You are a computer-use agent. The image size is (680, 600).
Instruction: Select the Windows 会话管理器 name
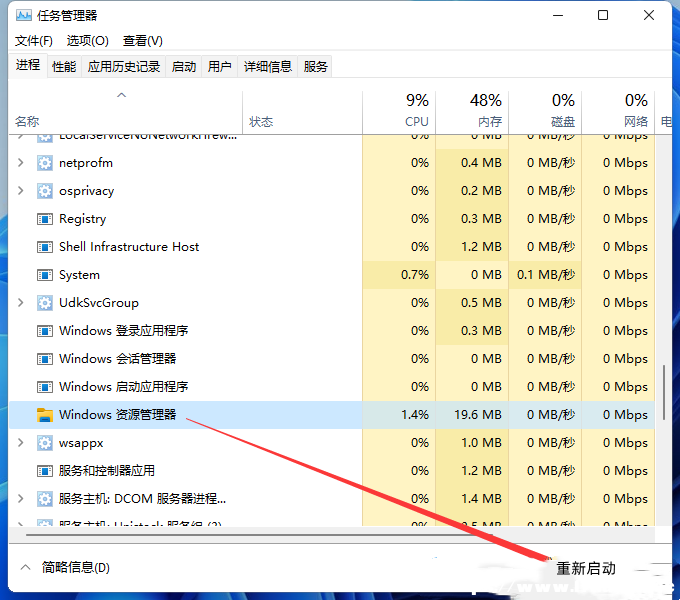click(x=118, y=359)
